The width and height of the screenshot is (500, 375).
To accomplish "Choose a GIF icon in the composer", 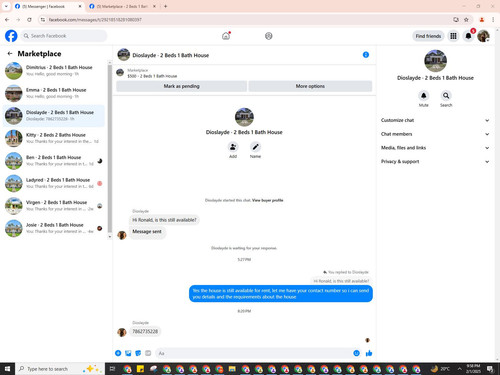I will pyautogui.click(x=148, y=353).
